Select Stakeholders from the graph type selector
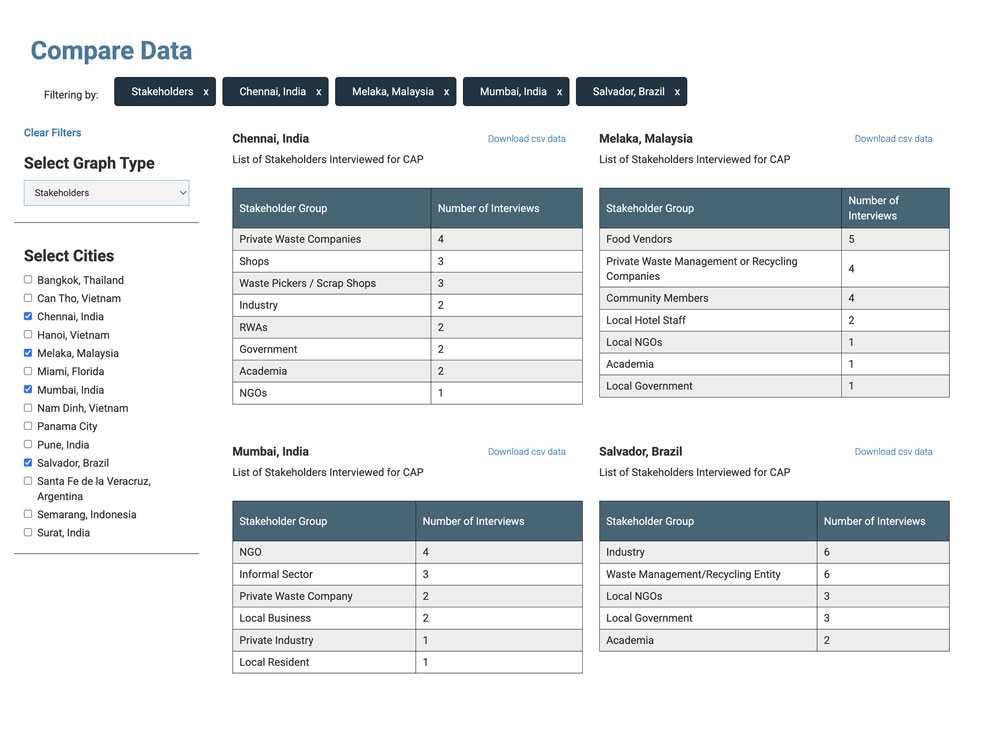This screenshot has width=1000, height=752. (x=106, y=192)
